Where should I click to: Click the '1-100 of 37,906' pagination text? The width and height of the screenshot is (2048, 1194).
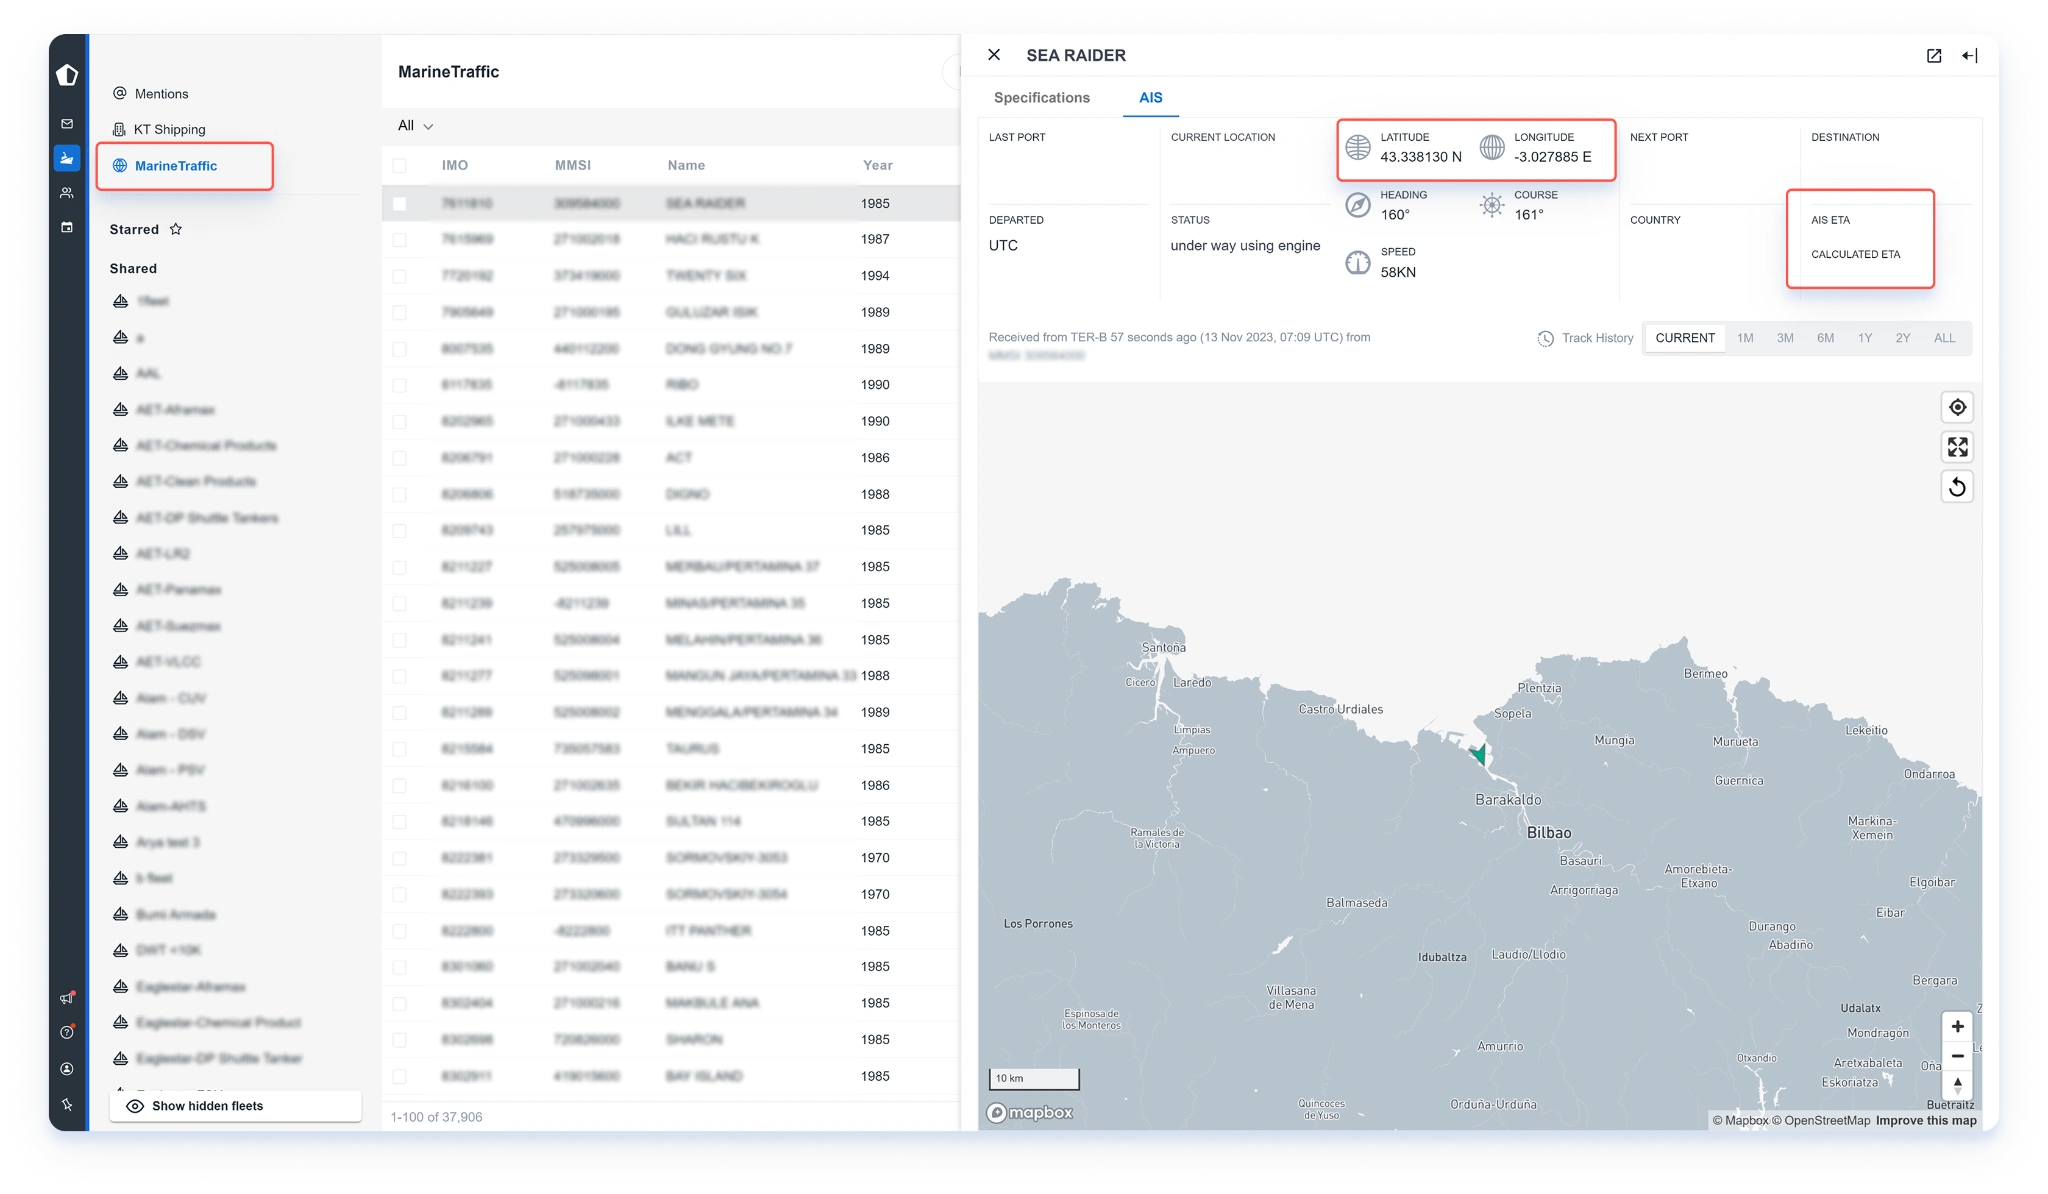[436, 1117]
